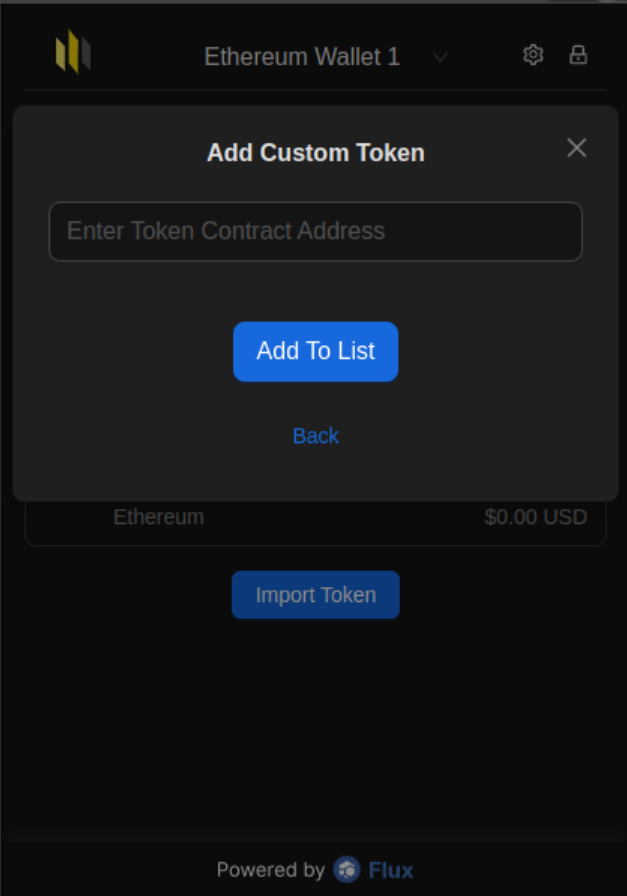Click empty dialog area above Add To List
Screen dimensions: 627x896
pyautogui.click(x=316, y=291)
